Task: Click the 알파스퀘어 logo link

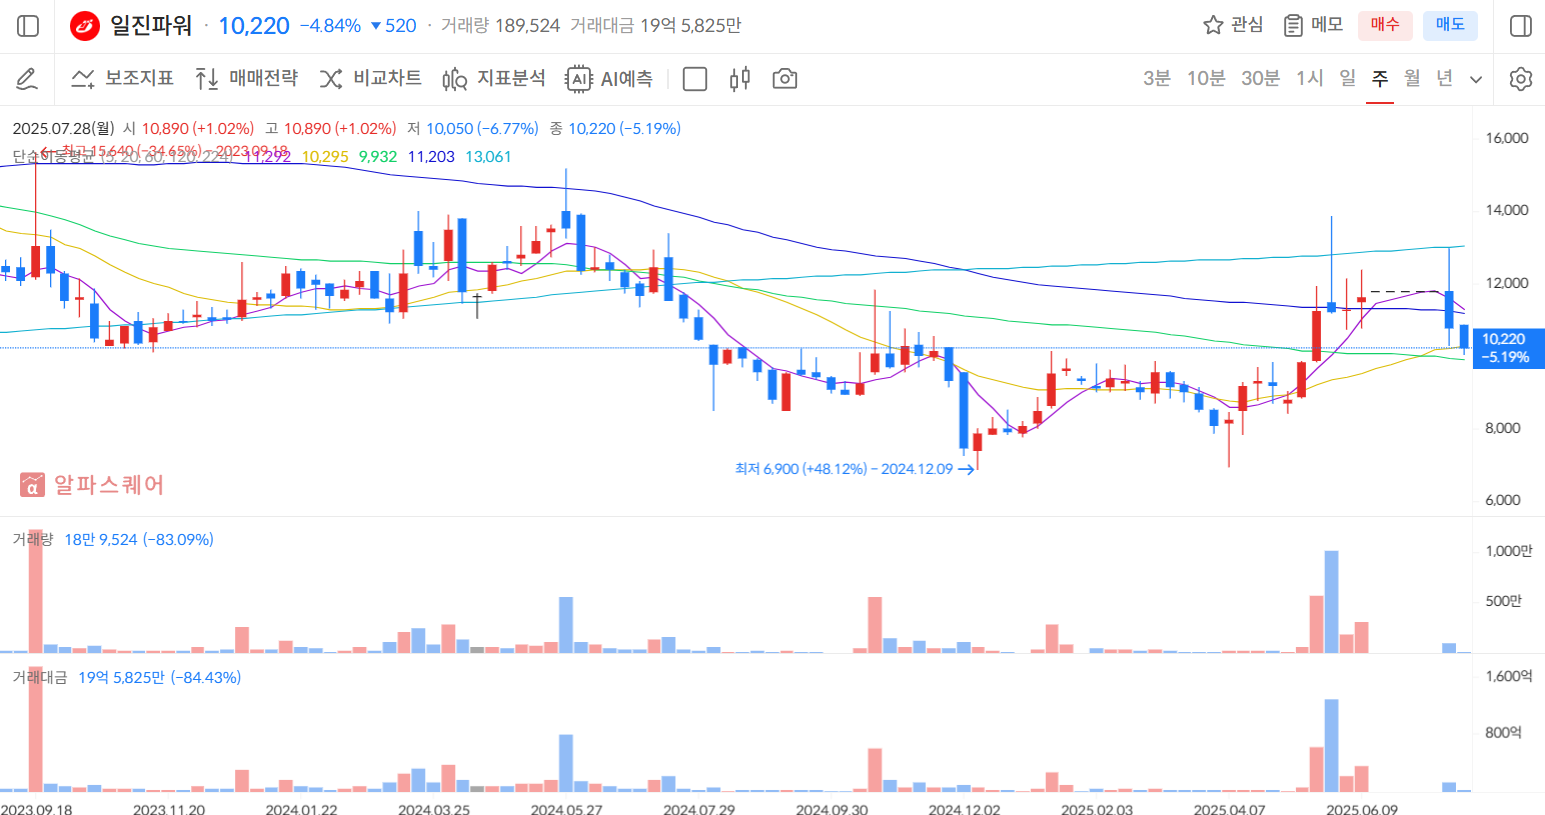Action: pyautogui.click(x=91, y=485)
